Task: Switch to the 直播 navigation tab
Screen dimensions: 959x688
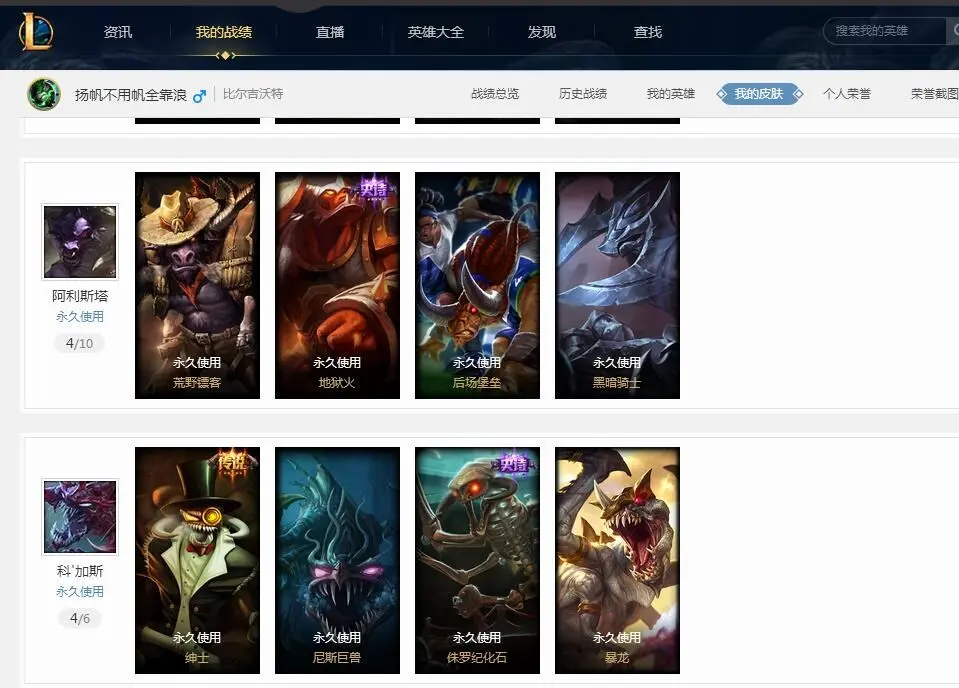Action: 330,32
